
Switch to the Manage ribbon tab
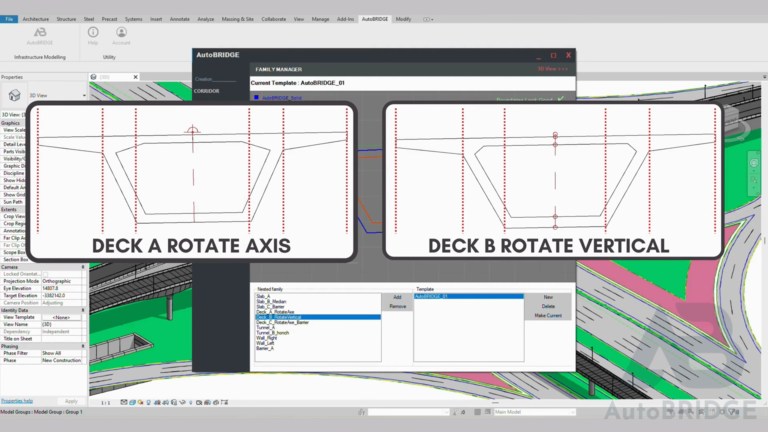[320, 19]
